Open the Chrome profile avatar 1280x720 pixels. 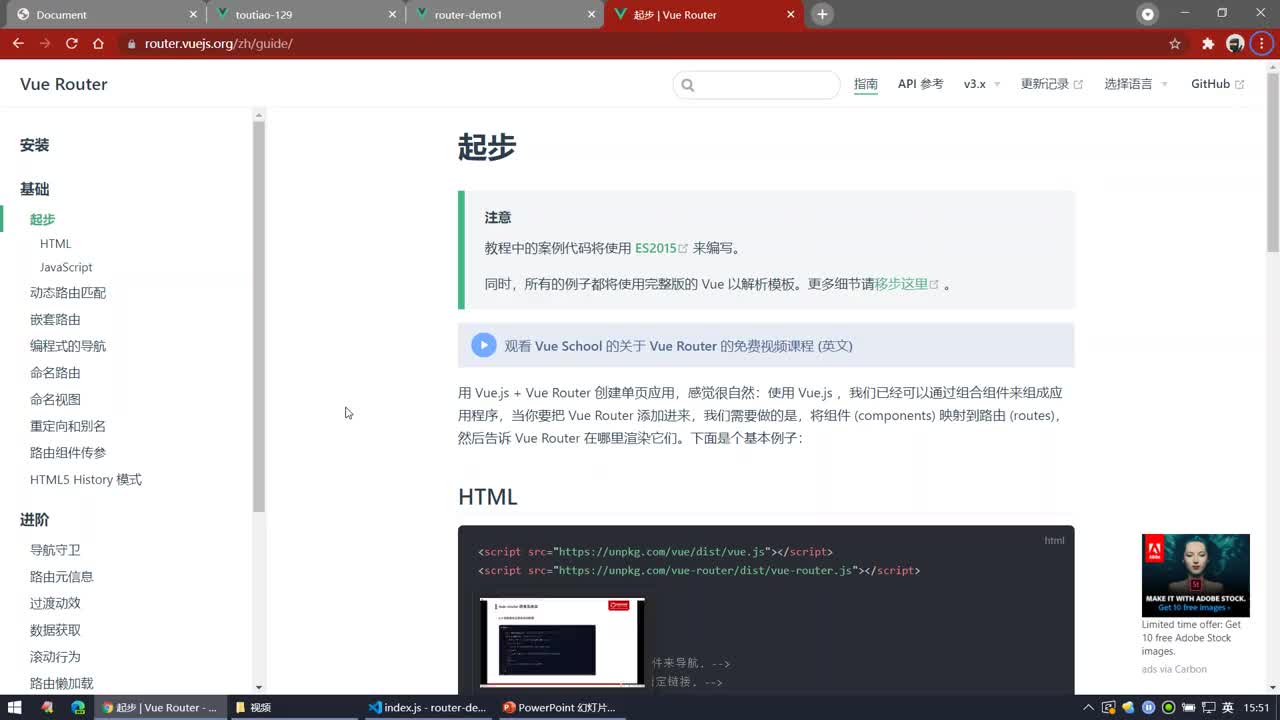coord(1235,43)
